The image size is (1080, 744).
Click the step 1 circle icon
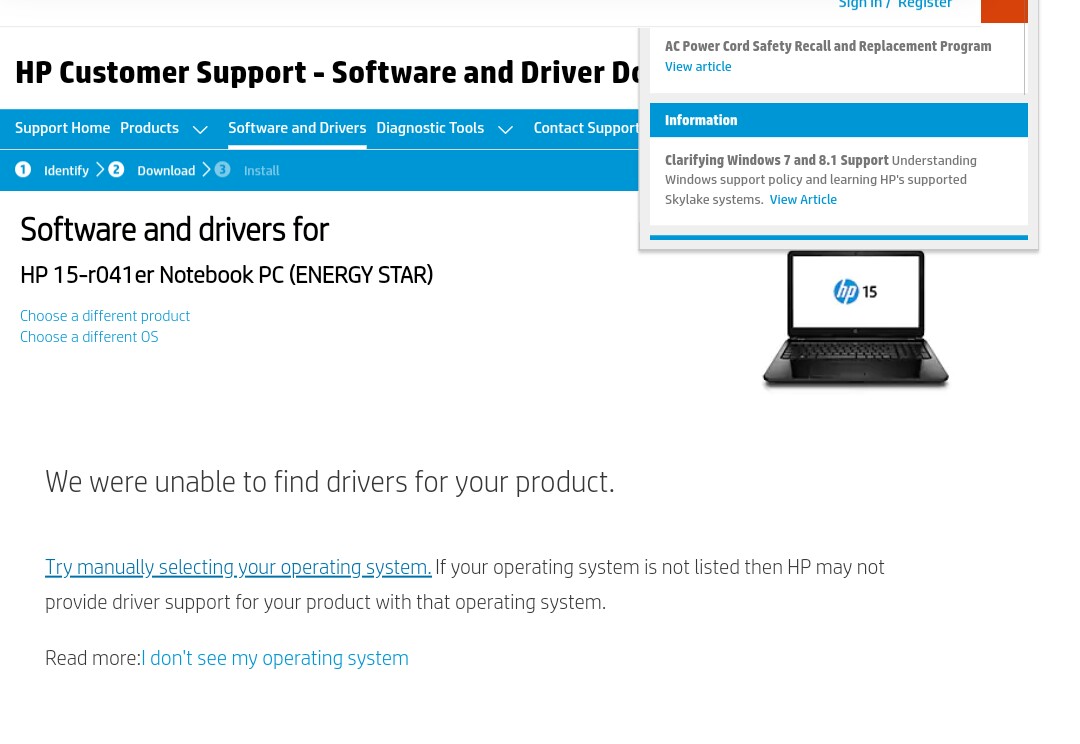click(x=23, y=169)
